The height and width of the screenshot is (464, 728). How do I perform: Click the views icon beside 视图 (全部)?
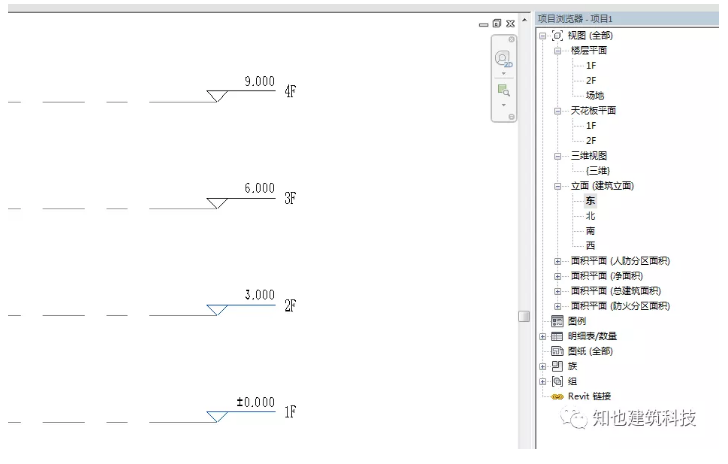[557, 35]
